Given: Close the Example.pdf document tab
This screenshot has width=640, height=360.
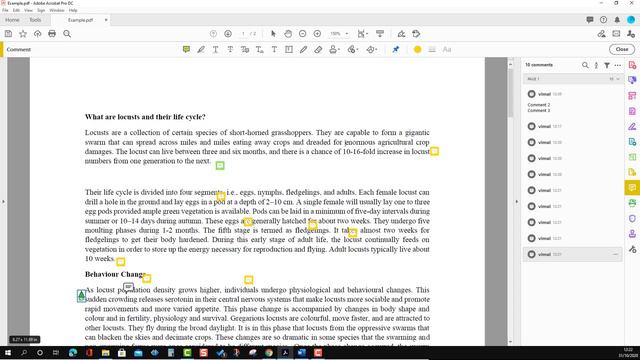Looking at the screenshot, I should point(106,20).
